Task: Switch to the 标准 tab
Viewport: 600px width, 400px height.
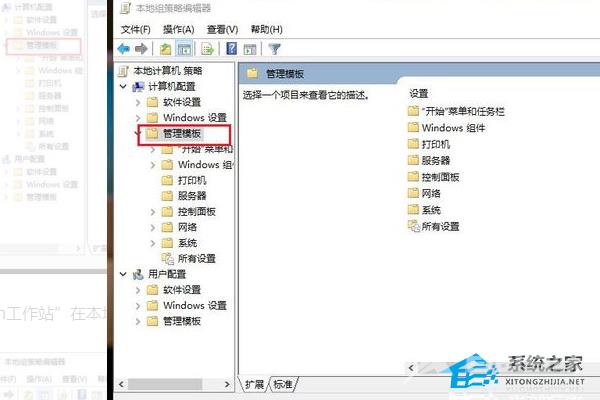Action: tap(283, 384)
